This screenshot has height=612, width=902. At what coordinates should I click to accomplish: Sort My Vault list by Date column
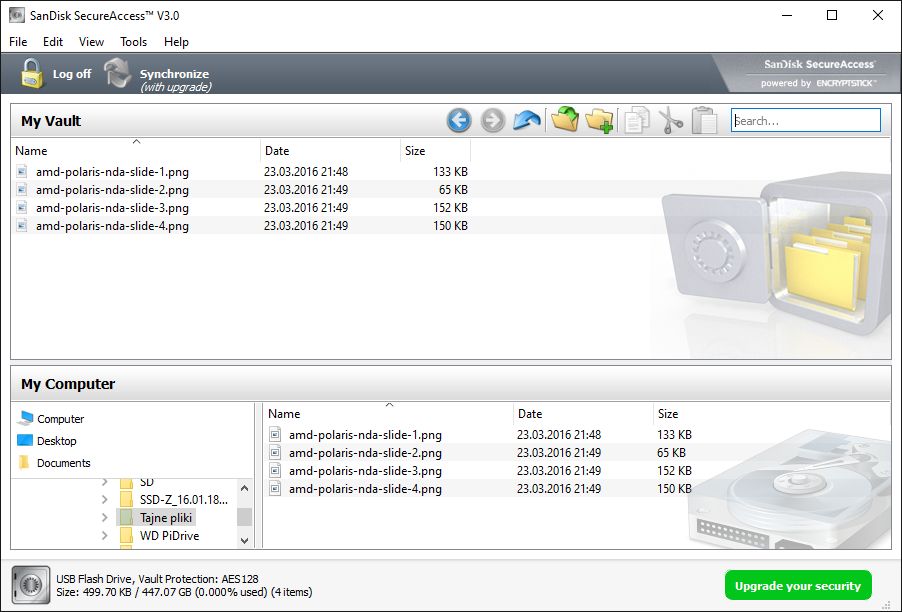pyautogui.click(x=330, y=150)
